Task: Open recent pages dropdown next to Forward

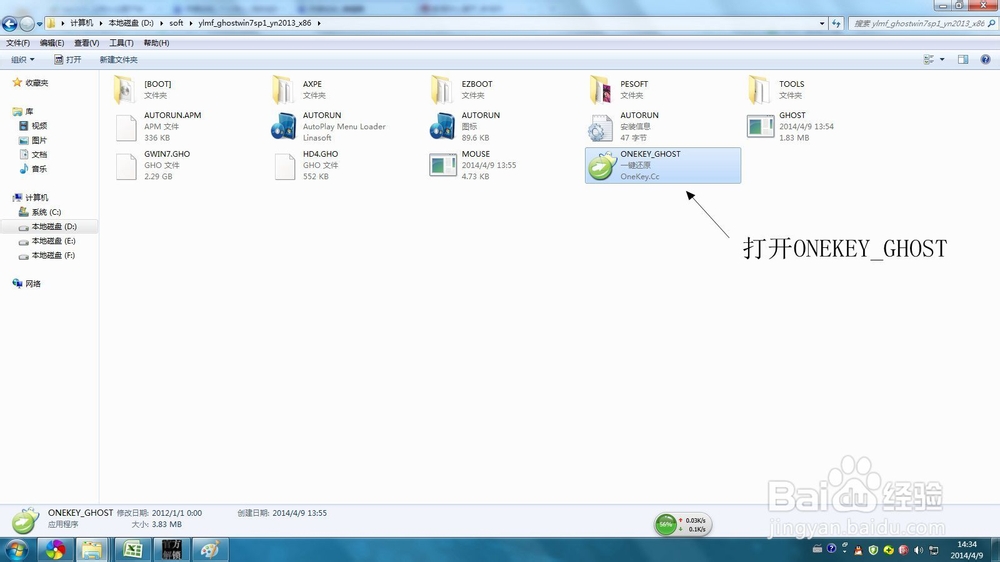Action: (x=40, y=24)
